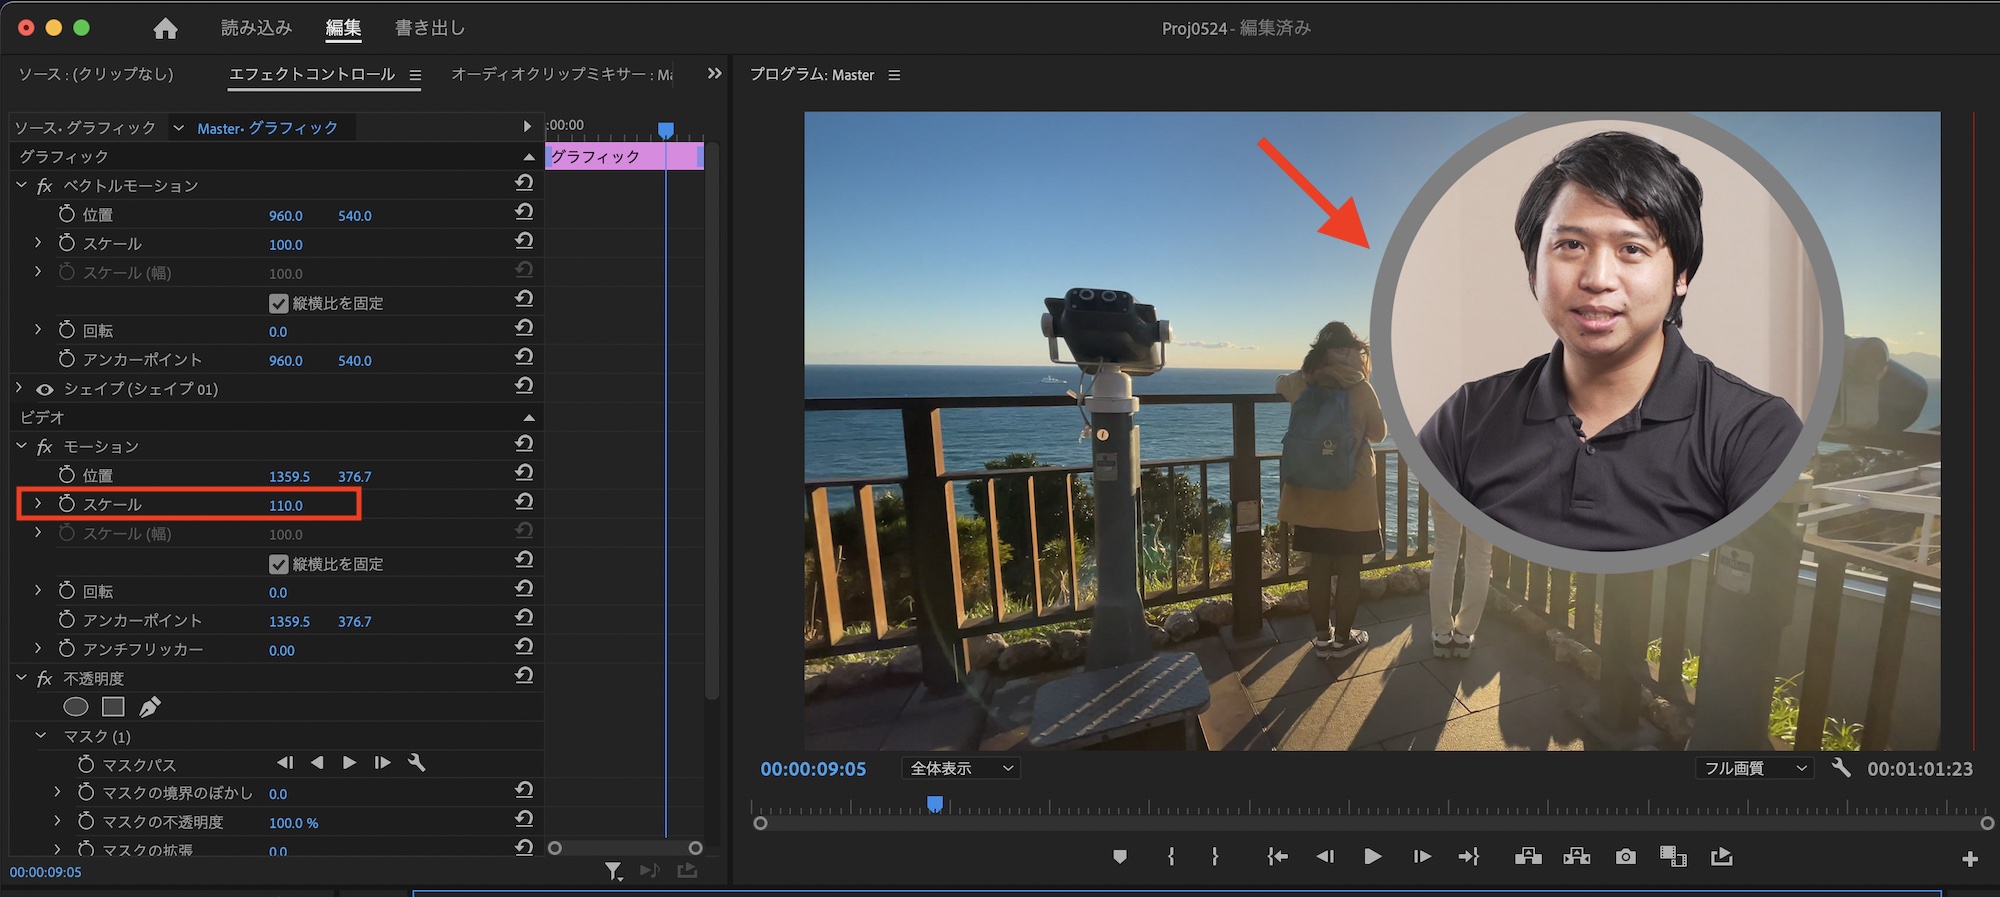
Task: Switch to the 書き出し workspace tab
Action: [x=430, y=28]
